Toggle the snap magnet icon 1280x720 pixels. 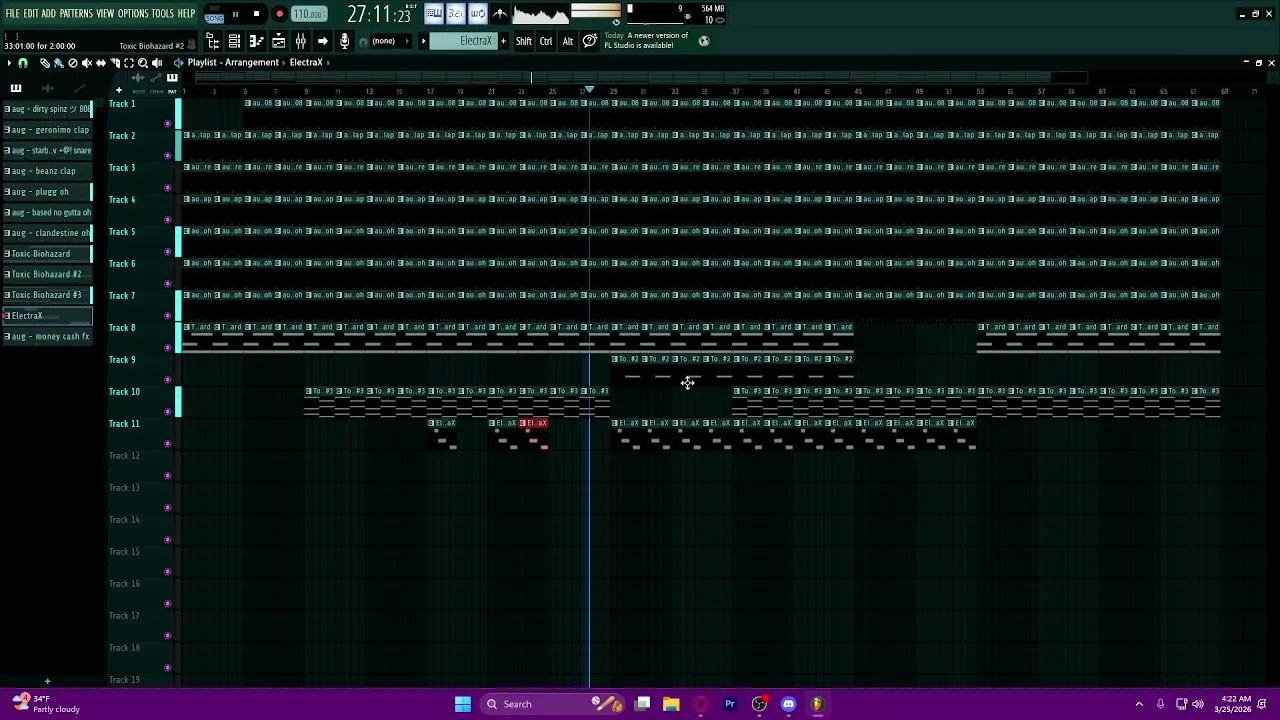click(23, 63)
